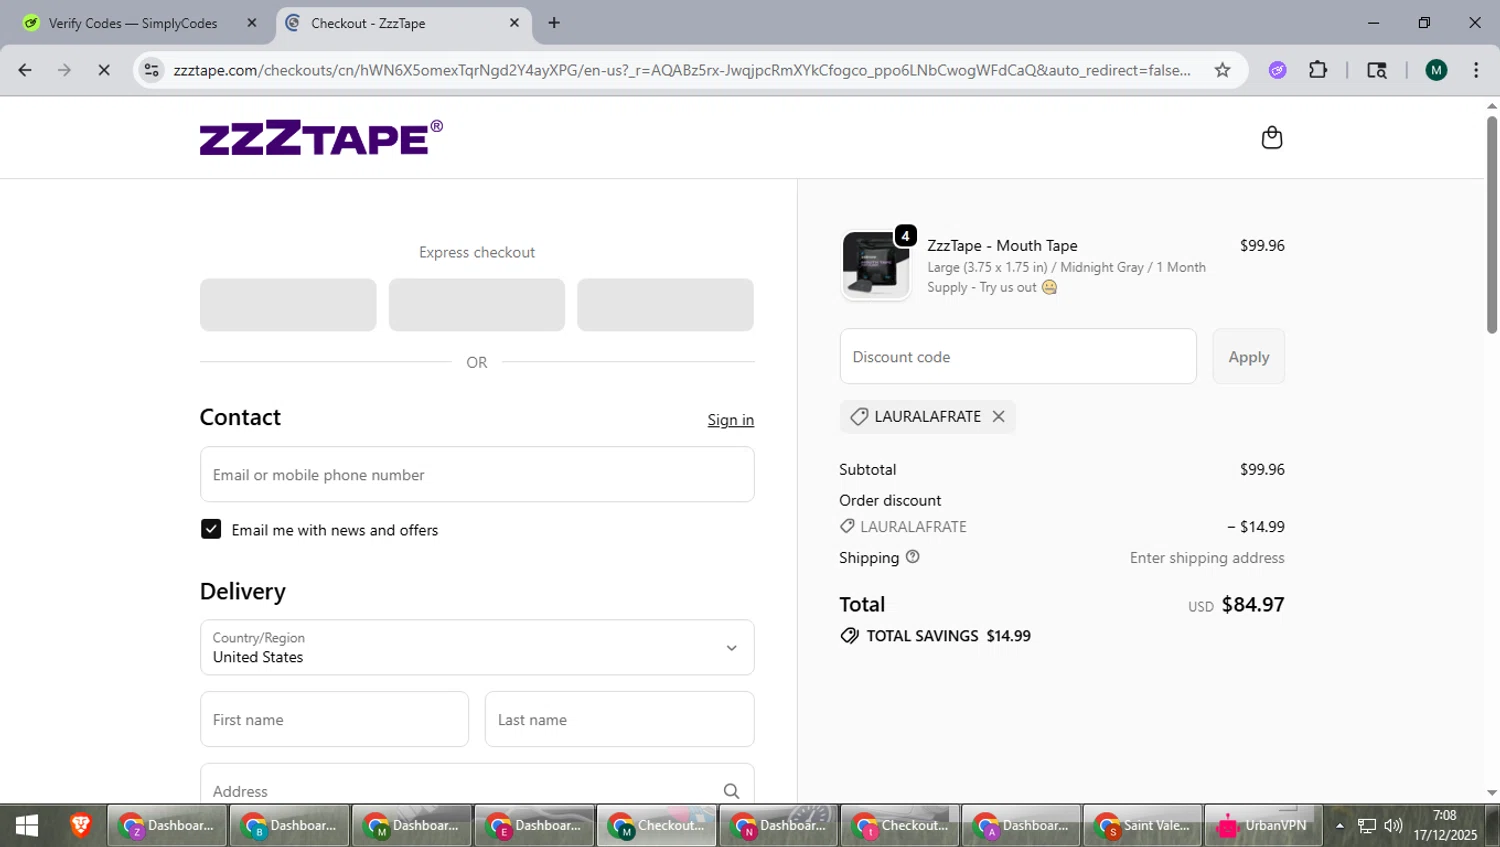Click the volume speaker tray icon
The width and height of the screenshot is (1500, 847).
pos(1393,826)
